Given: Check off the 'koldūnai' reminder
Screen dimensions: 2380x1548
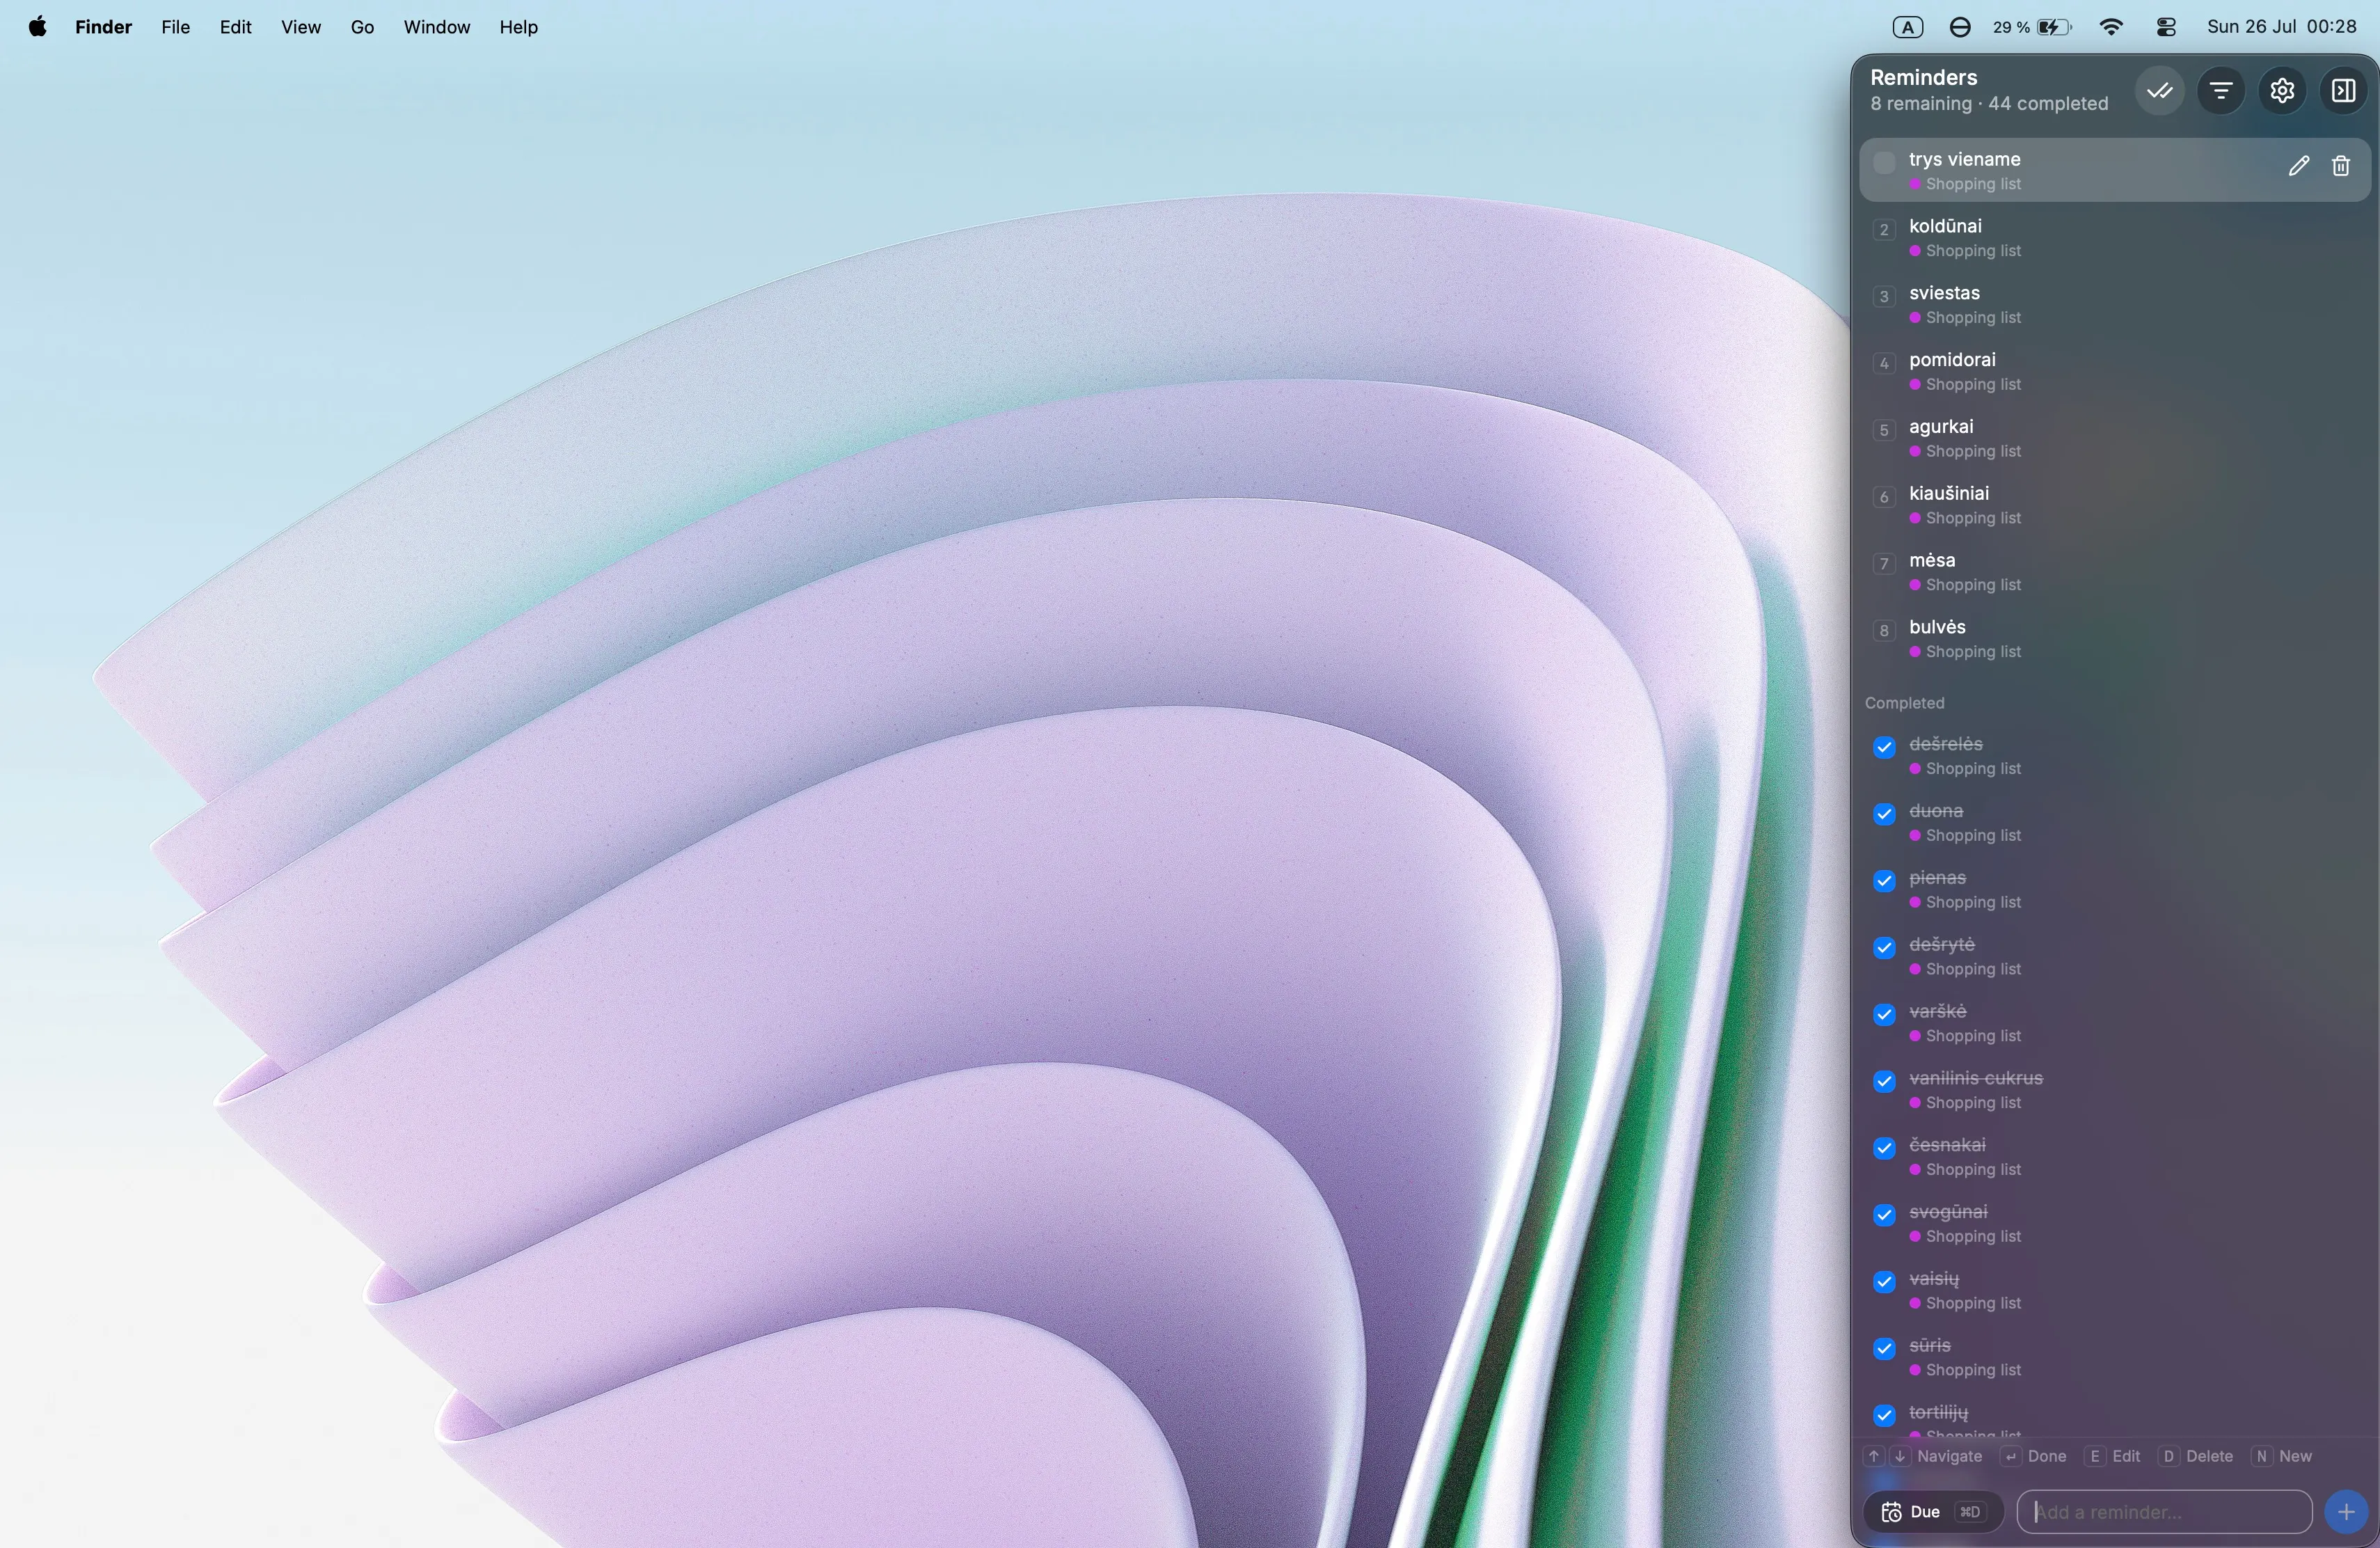Looking at the screenshot, I should coord(1884,229).
